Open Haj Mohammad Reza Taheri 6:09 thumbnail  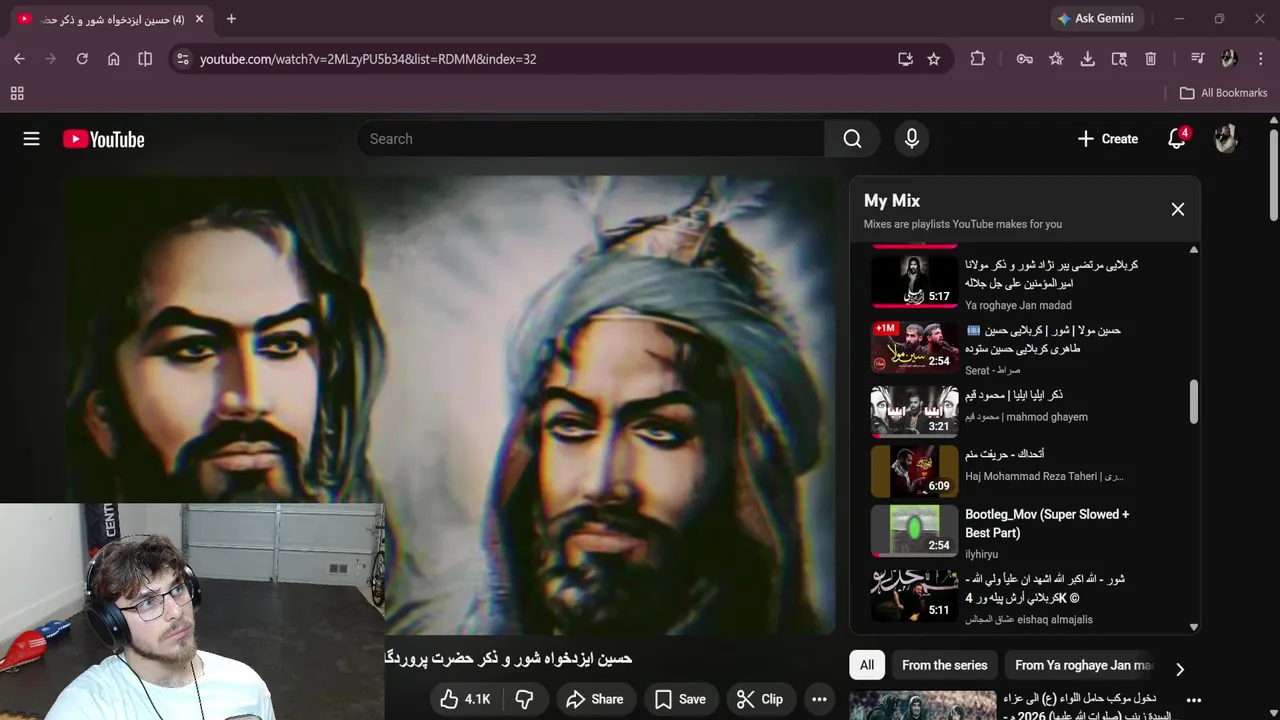[x=914, y=471]
